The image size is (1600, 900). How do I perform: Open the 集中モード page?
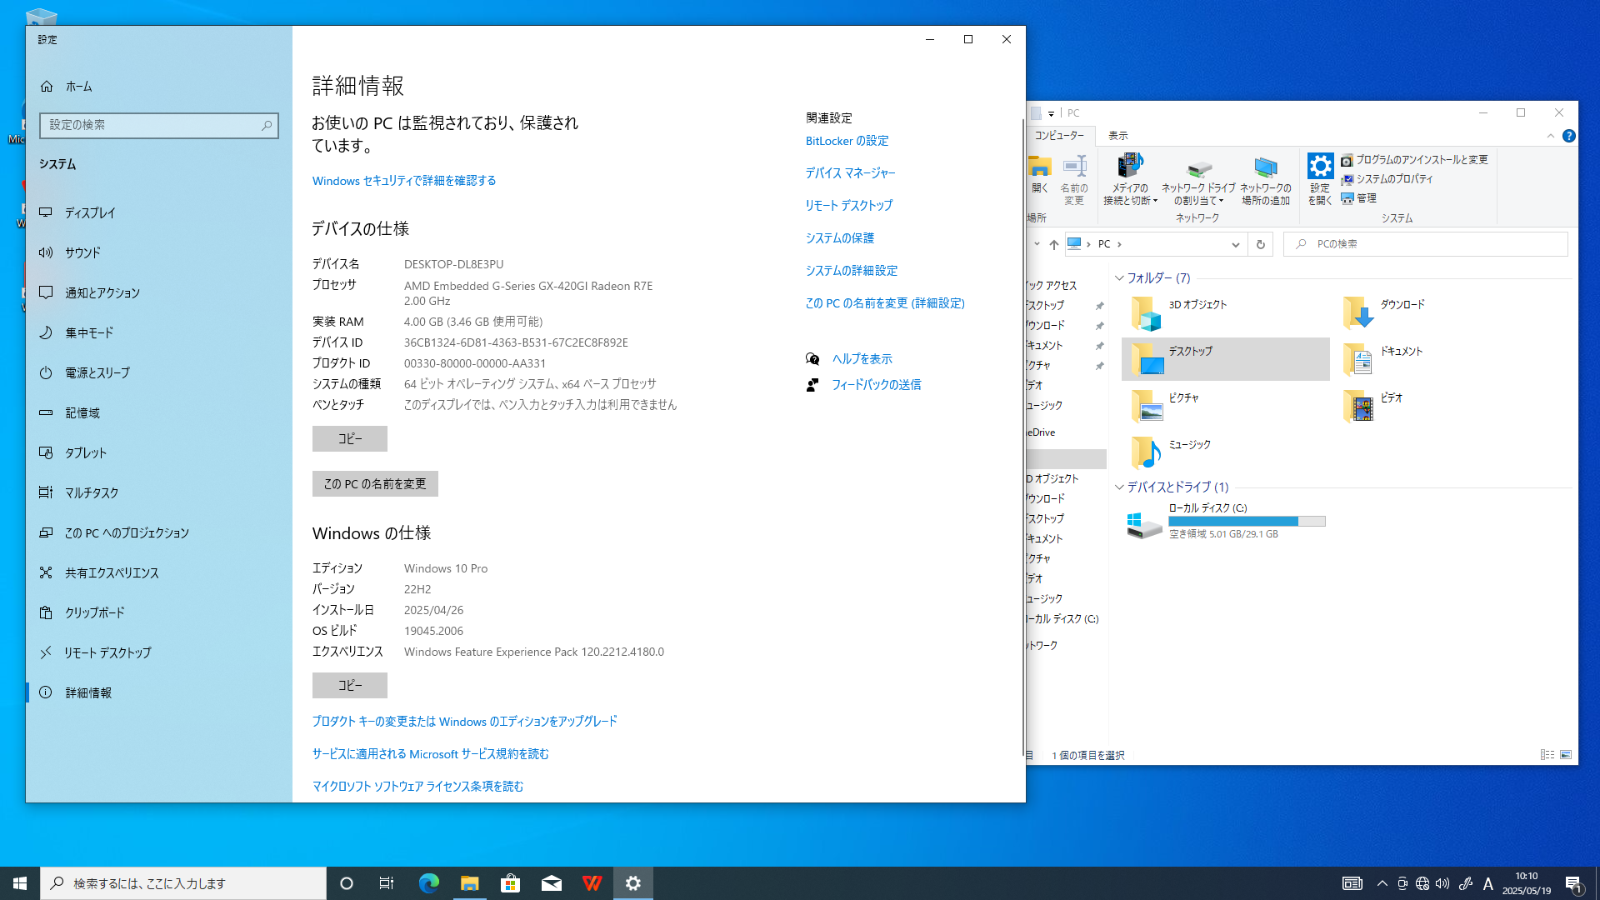89,333
